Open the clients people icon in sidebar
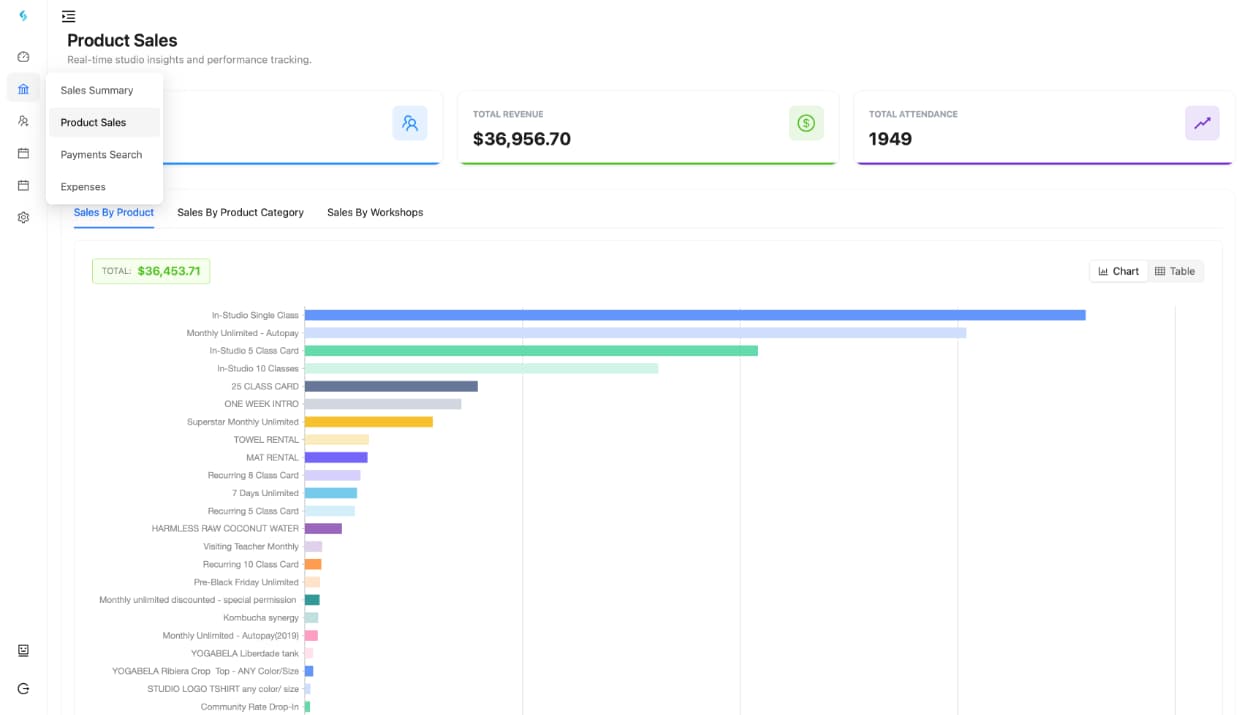 point(23,121)
